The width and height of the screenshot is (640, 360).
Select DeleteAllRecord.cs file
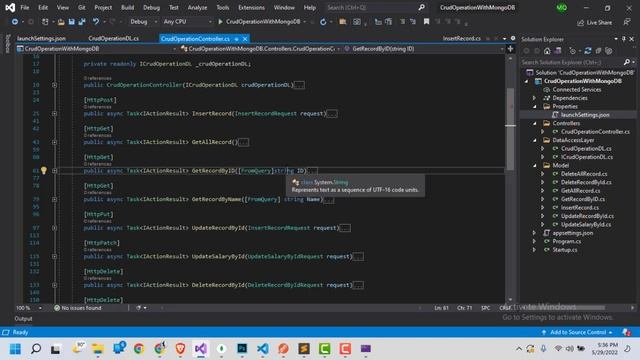tap(584, 174)
